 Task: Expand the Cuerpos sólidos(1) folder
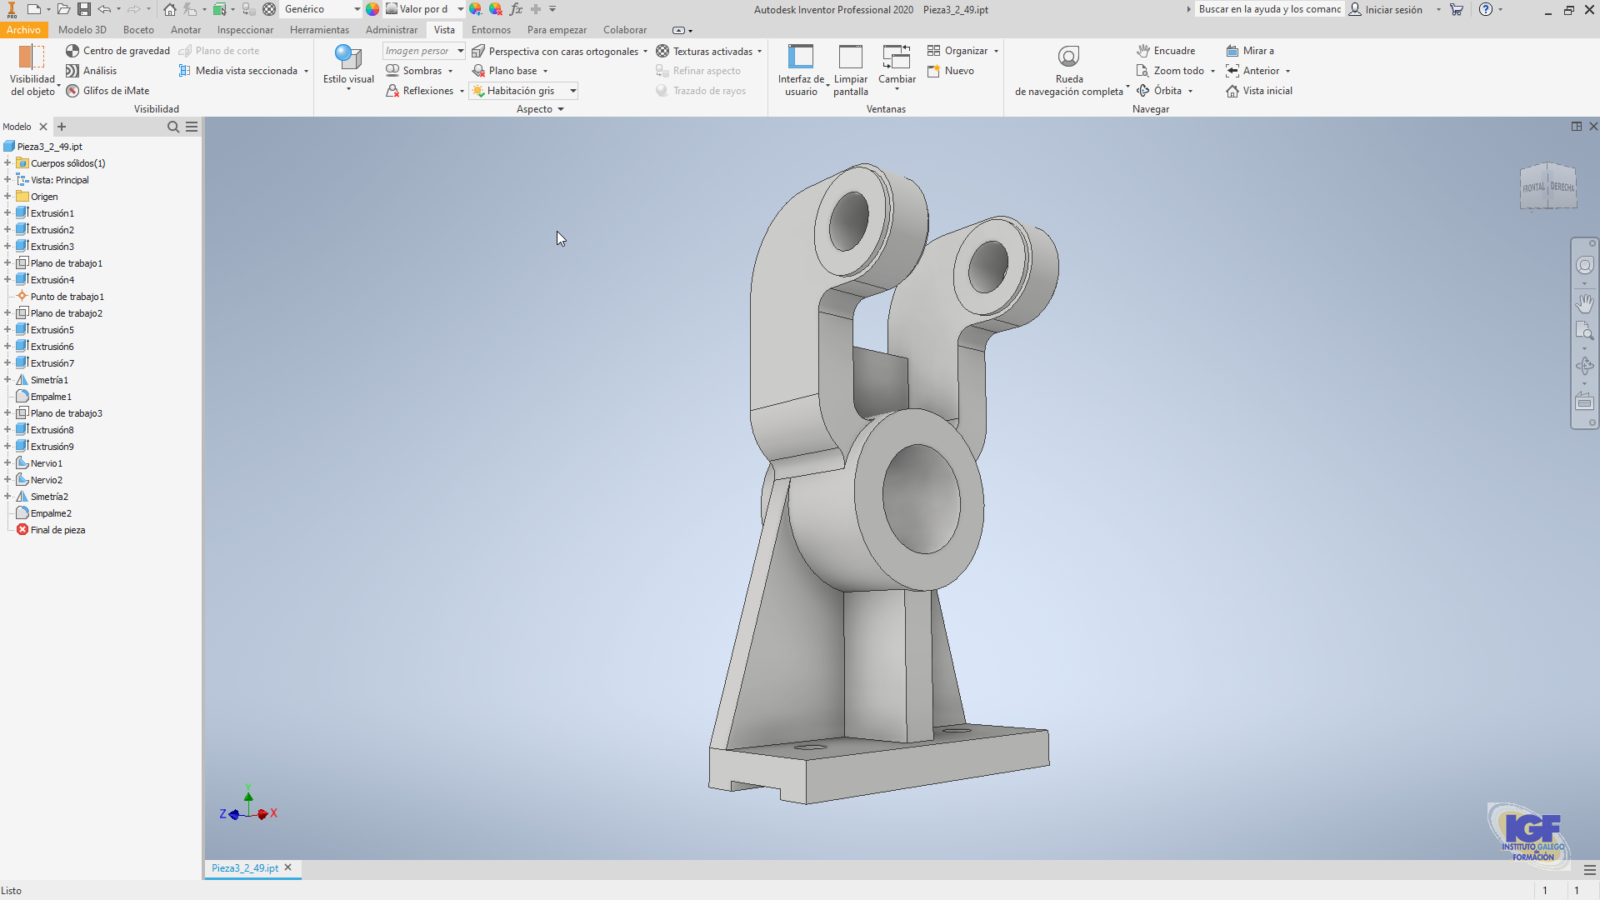click(x=8, y=163)
